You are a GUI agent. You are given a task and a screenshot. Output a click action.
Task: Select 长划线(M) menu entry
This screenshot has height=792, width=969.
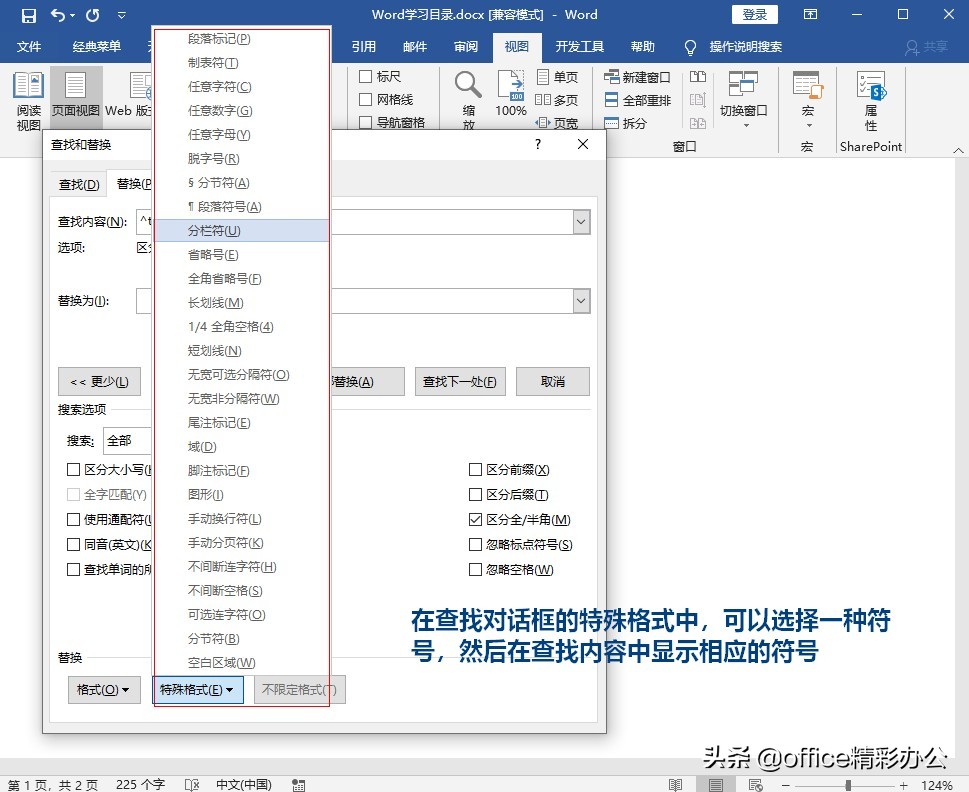click(x=241, y=302)
